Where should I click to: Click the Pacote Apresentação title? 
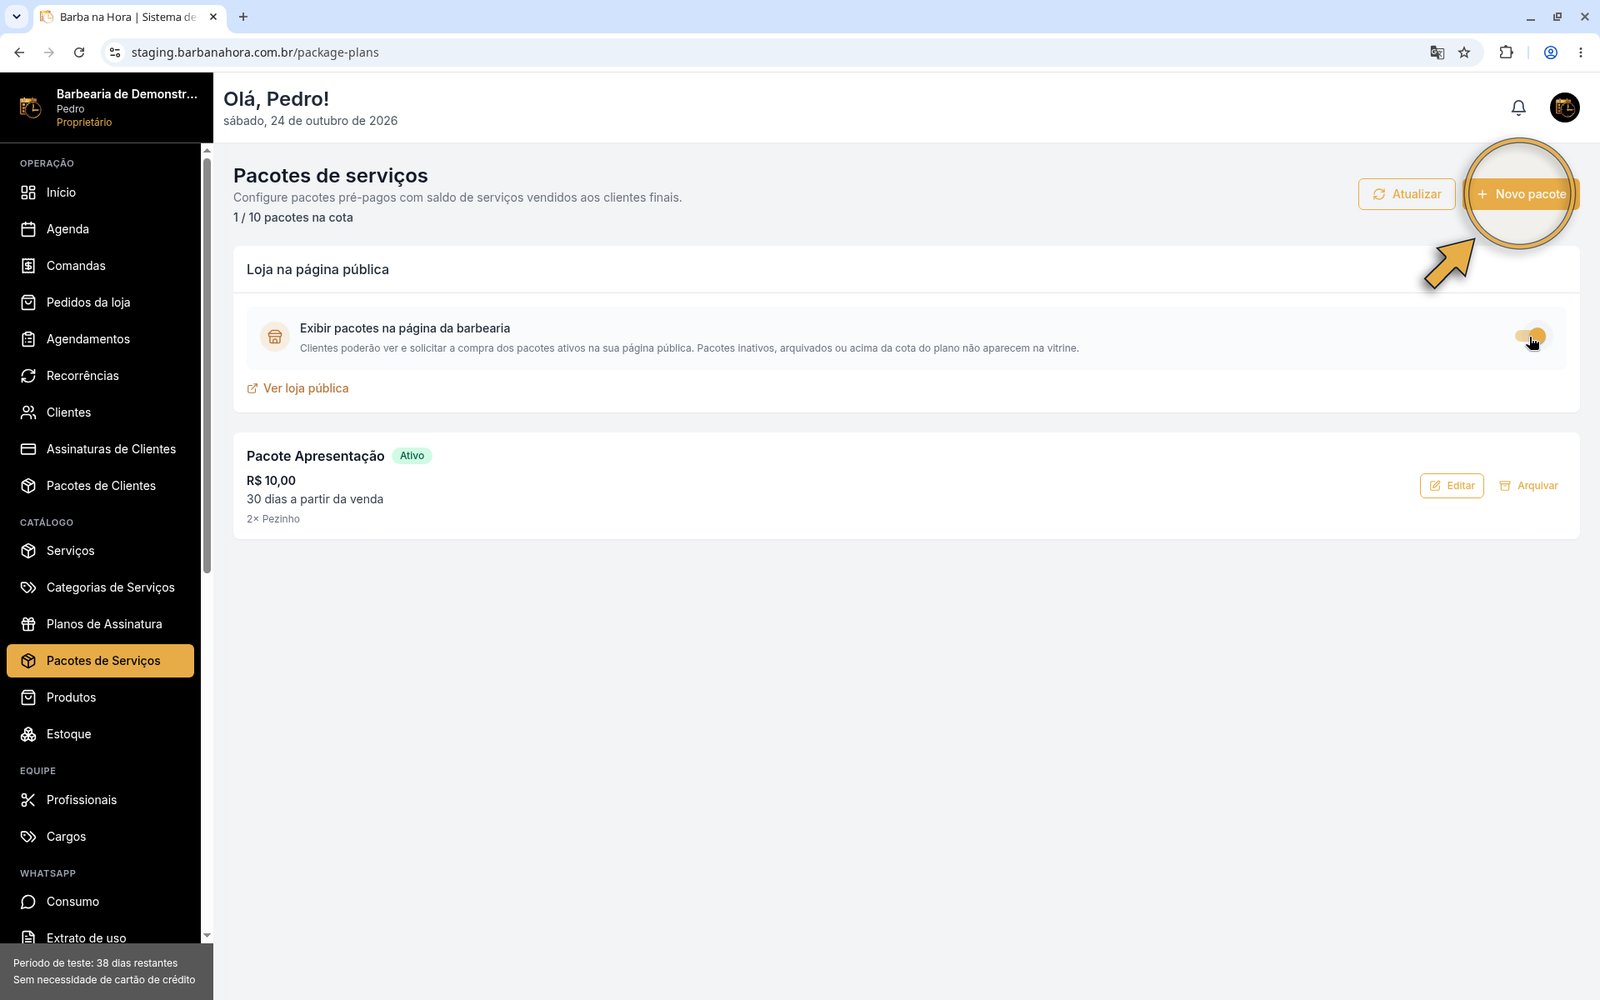315,456
